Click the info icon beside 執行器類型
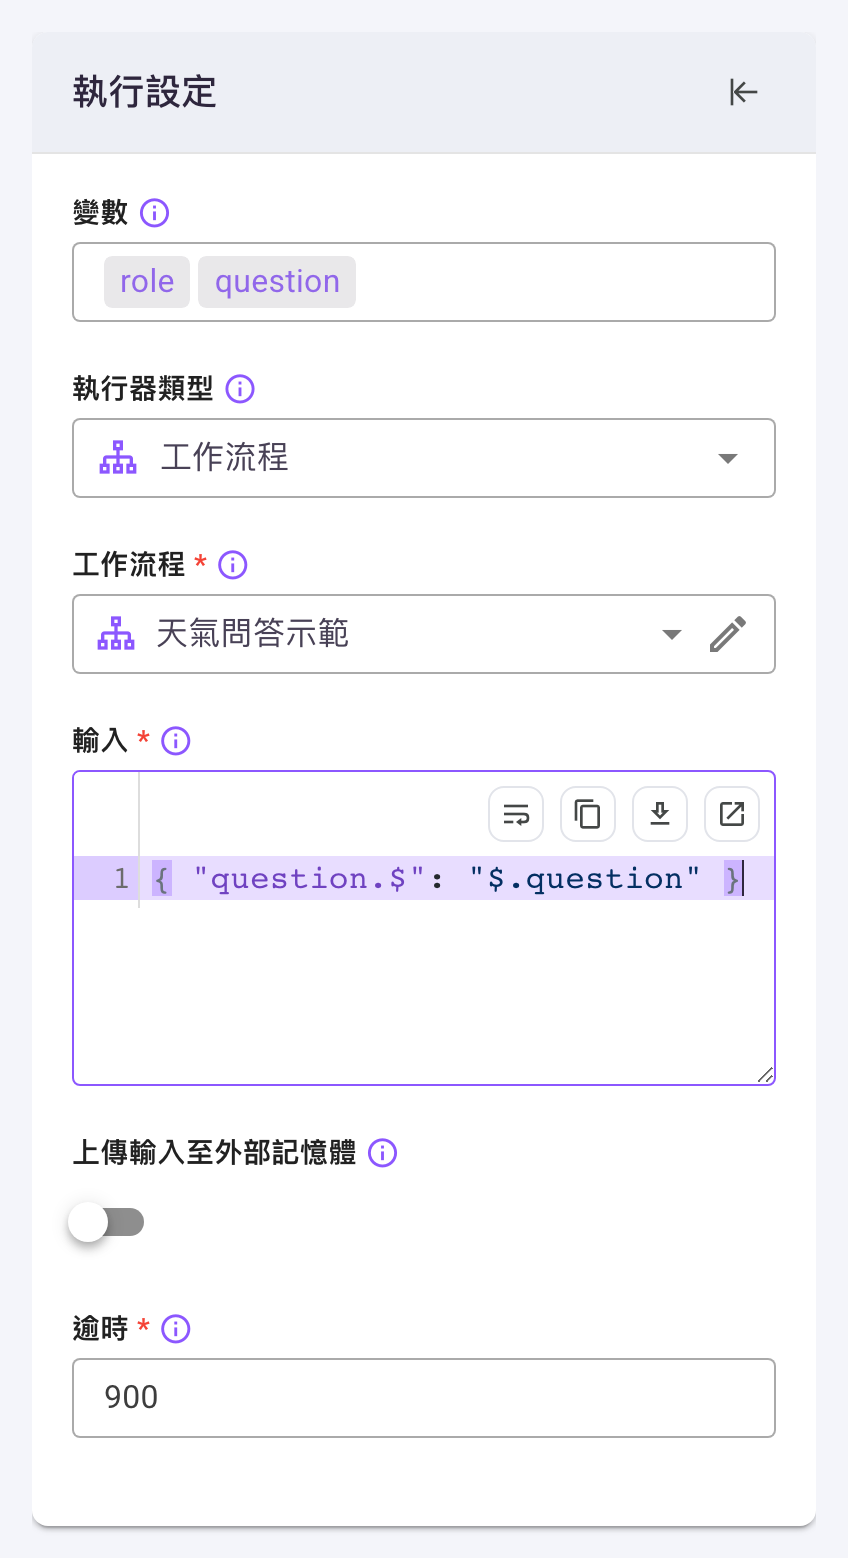Screen dimensions: 848x1558 240,388
